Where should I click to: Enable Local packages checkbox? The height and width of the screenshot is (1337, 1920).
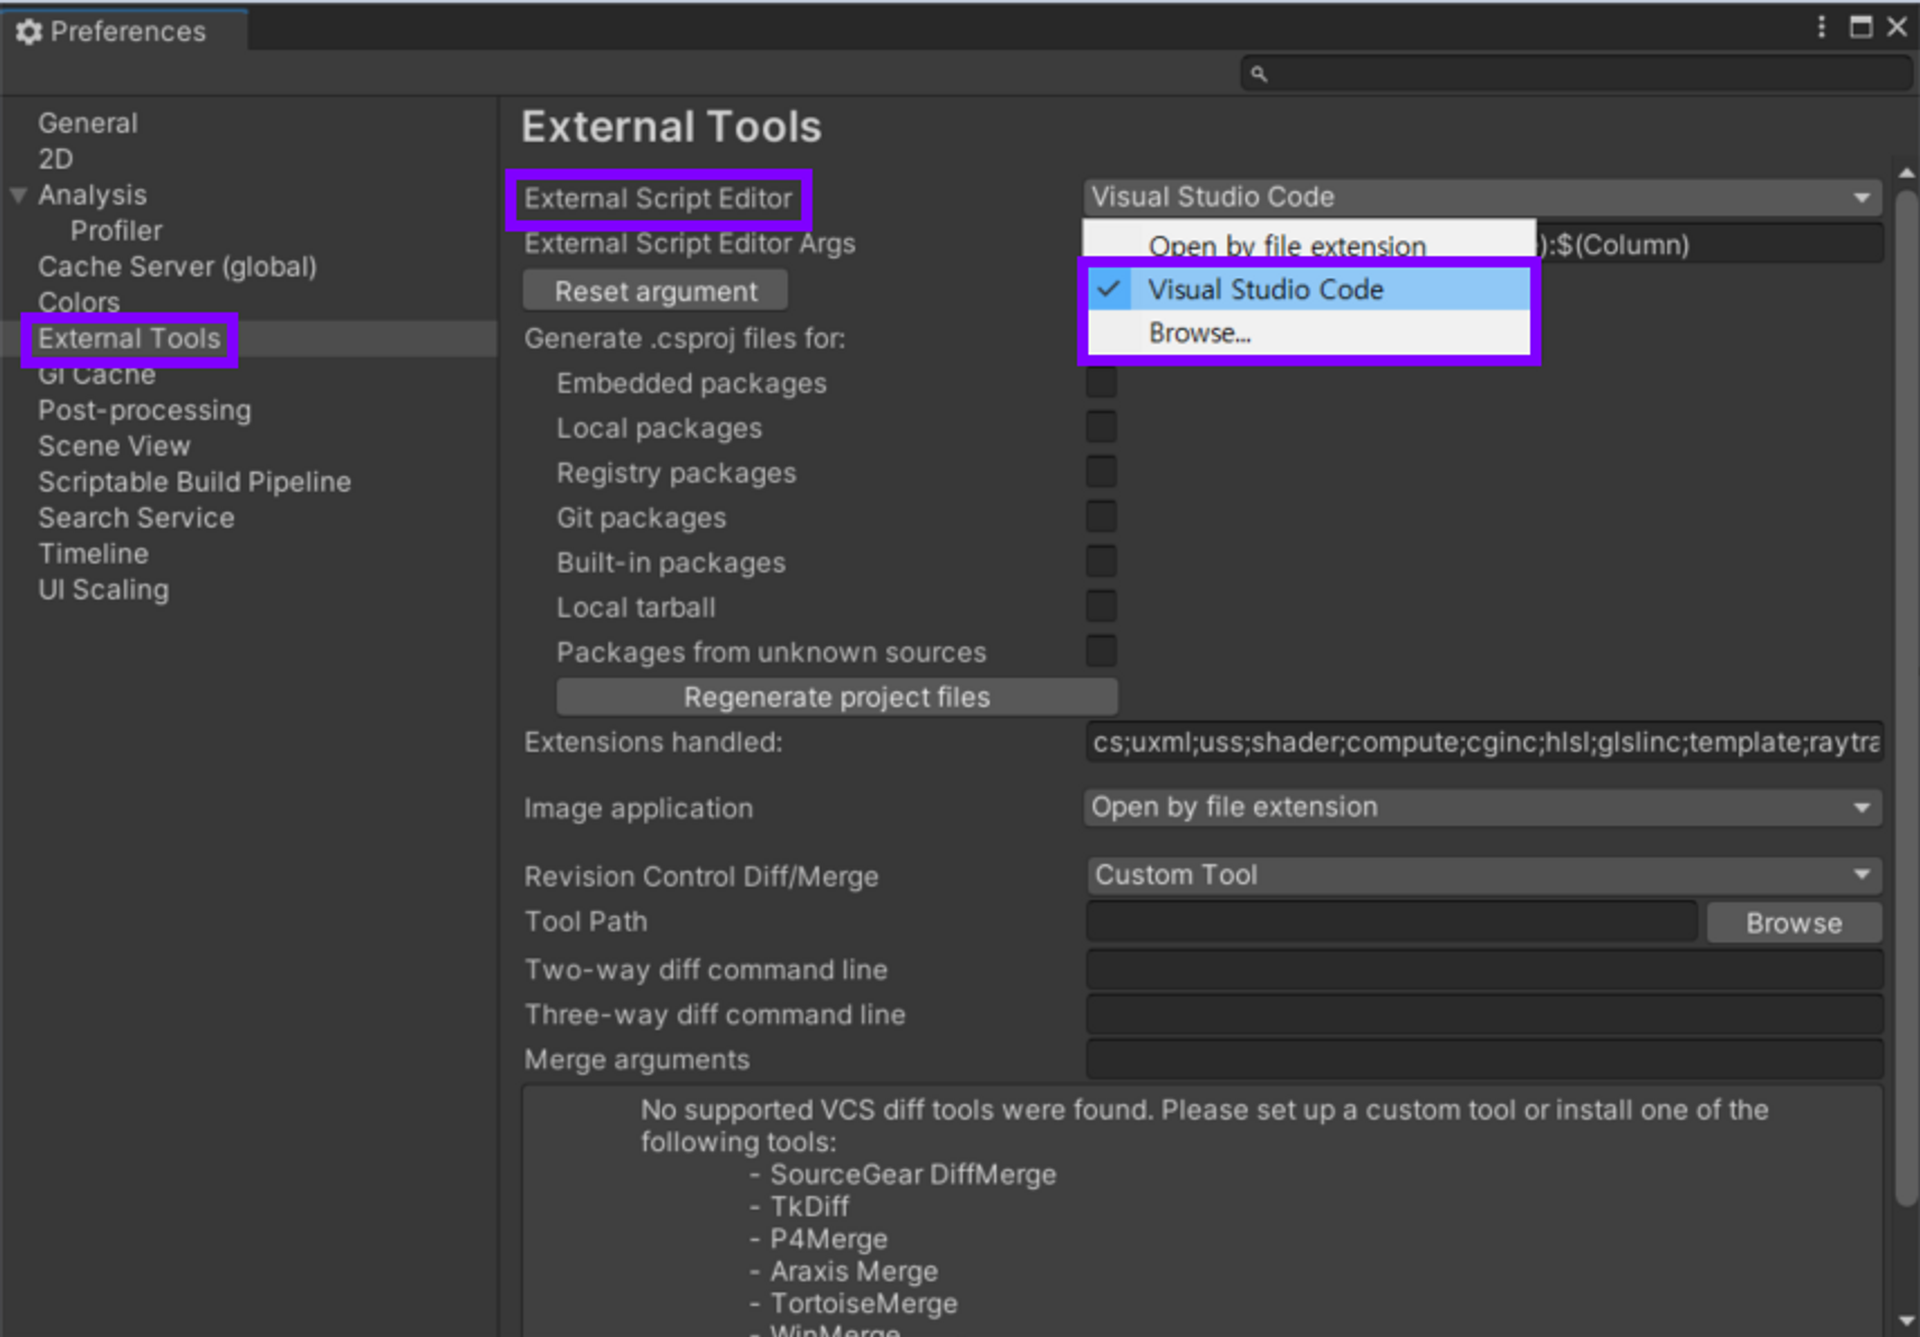pos(1101,427)
